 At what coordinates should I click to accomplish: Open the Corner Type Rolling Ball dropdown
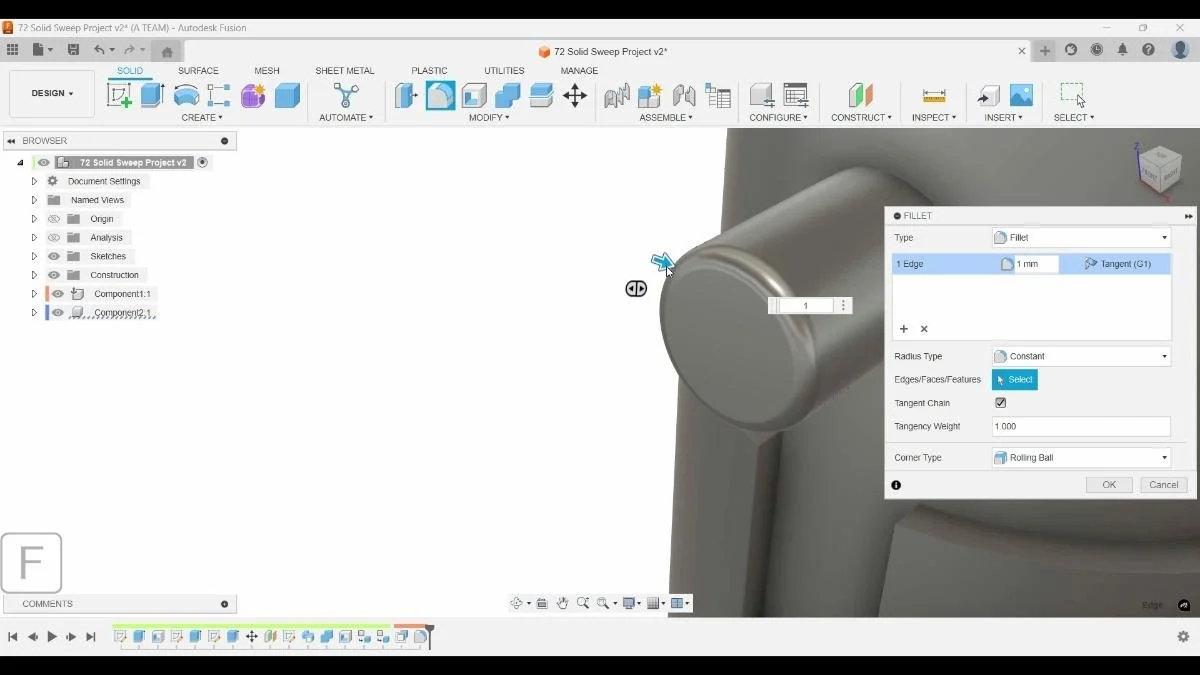(1081, 458)
